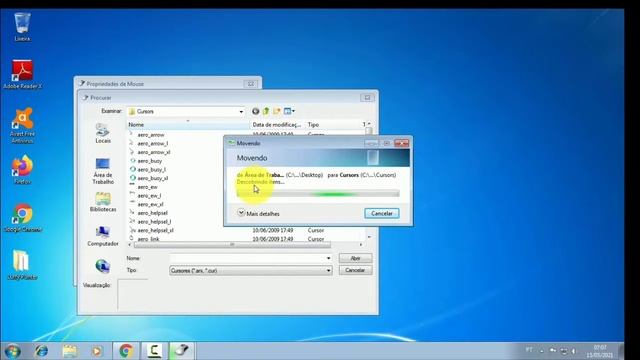Screen dimensions: 640x360
Task: Expand Mais detalhes in the Movendo dialog
Action: (x=259, y=213)
